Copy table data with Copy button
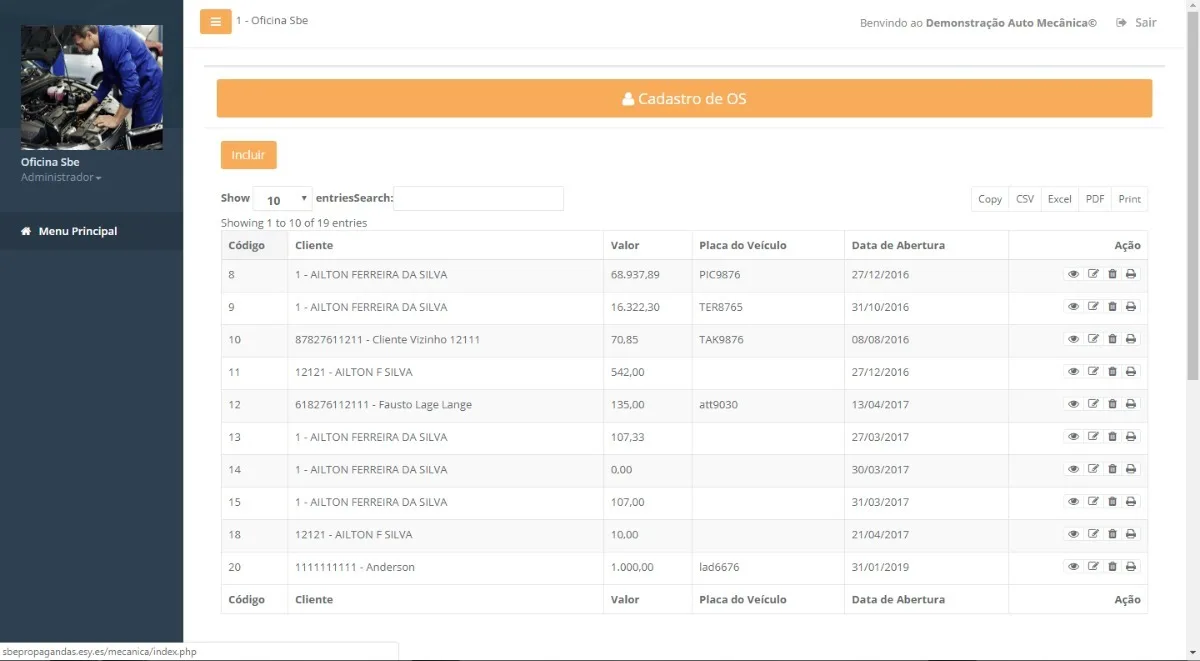The image size is (1200, 661). pyautogui.click(x=990, y=199)
